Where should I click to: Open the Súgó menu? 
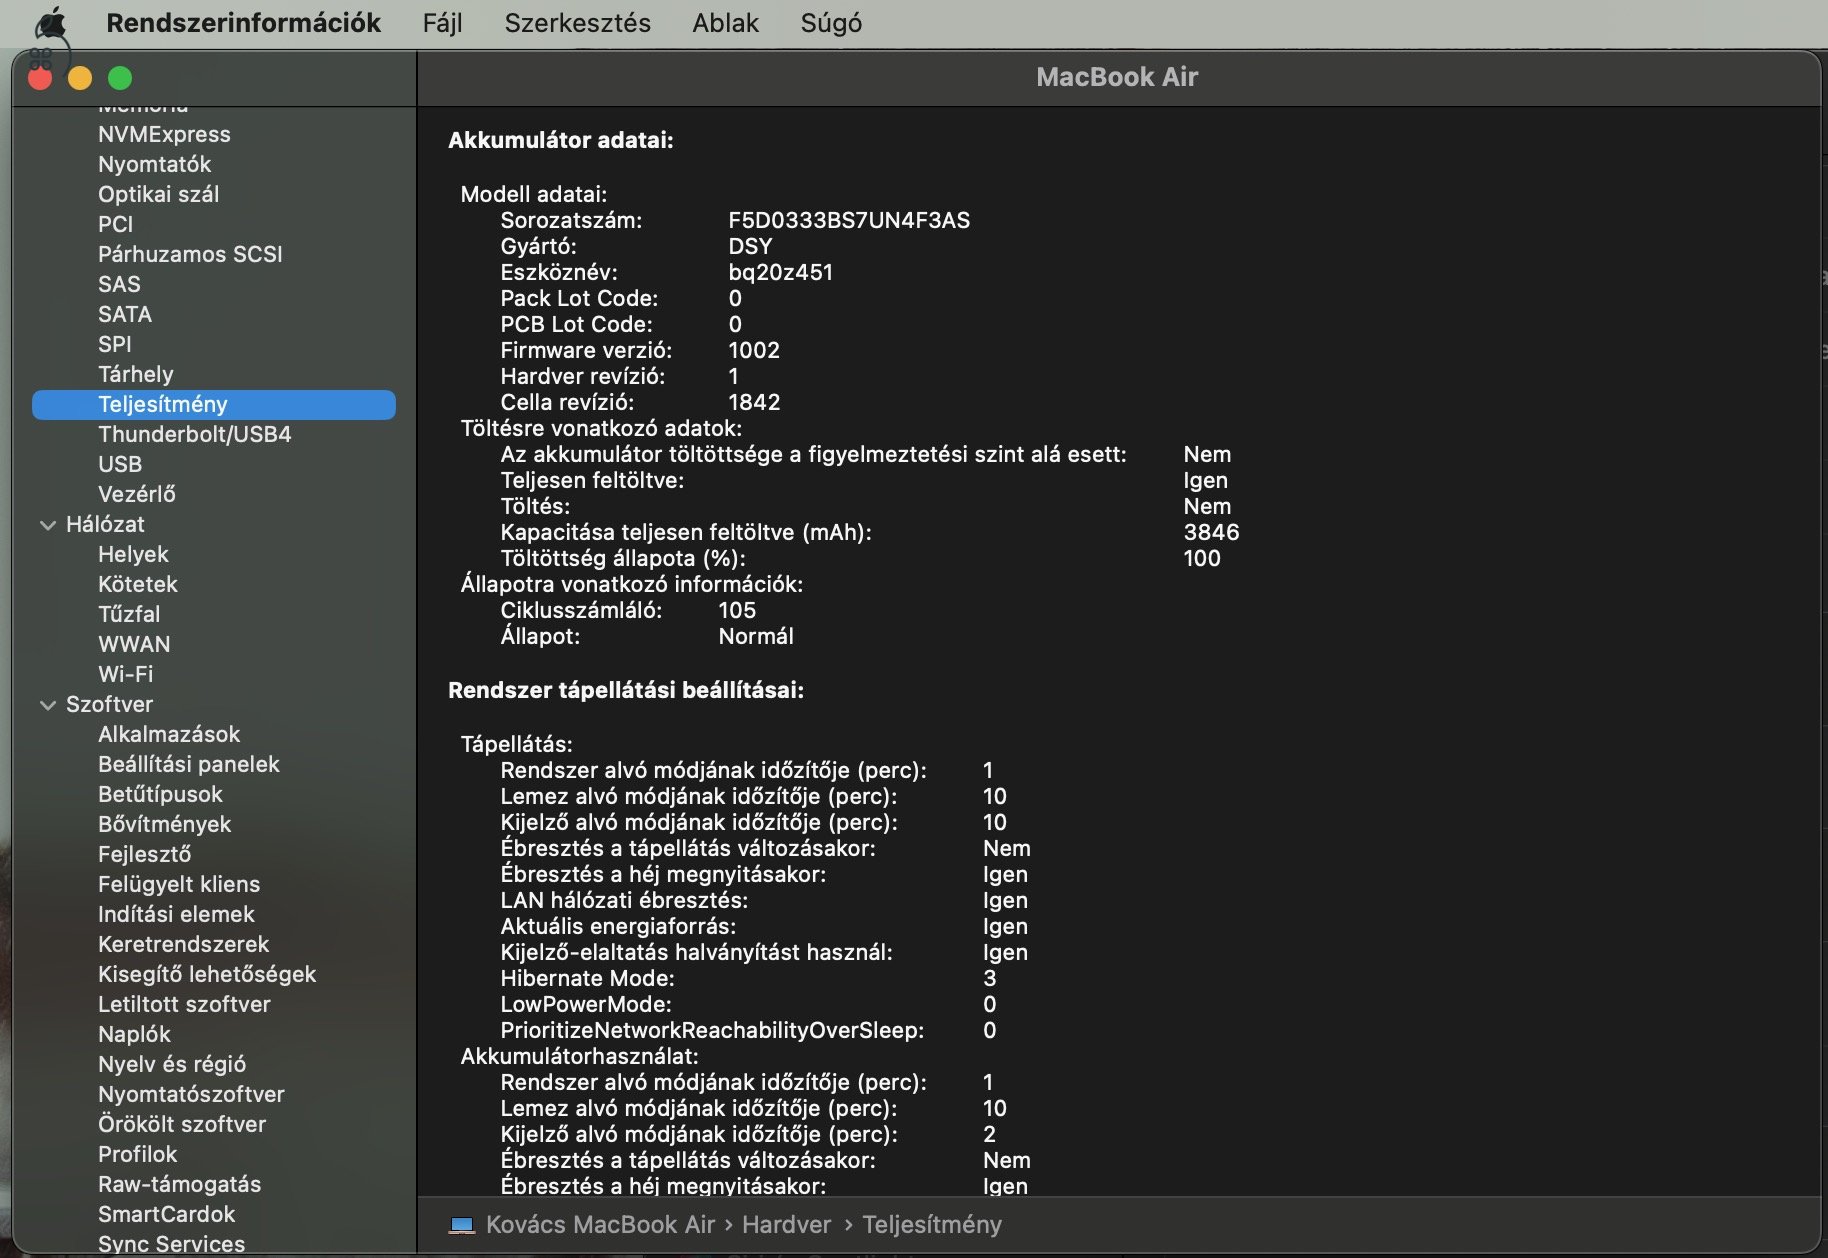pos(830,22)
